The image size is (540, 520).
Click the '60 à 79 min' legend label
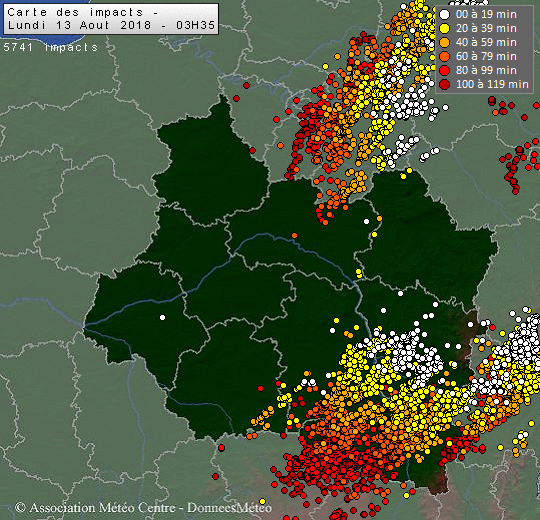coord(486,56)
